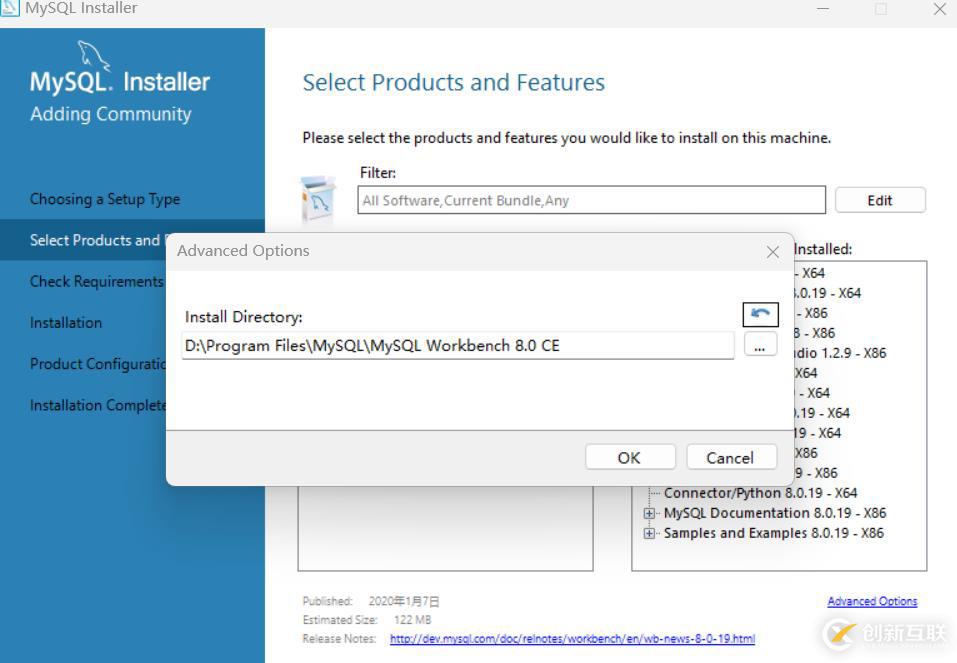Click the MySQL product filter icon
Viewport: 957px width, 663px height.
click(319, 198)
